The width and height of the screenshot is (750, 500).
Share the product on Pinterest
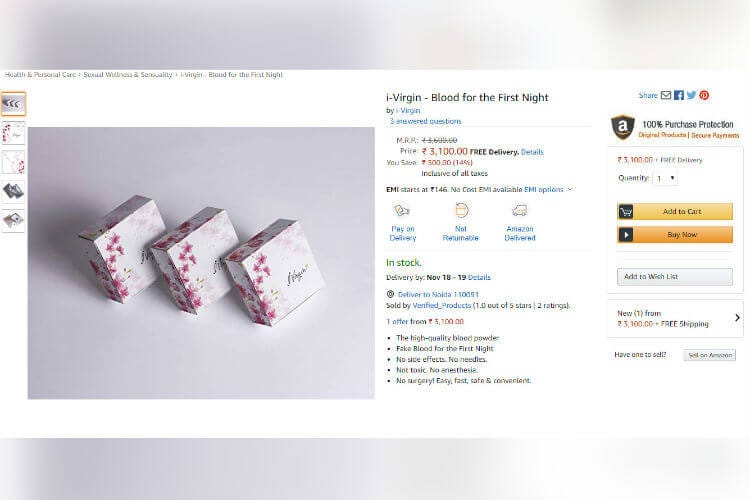[704, 95]
